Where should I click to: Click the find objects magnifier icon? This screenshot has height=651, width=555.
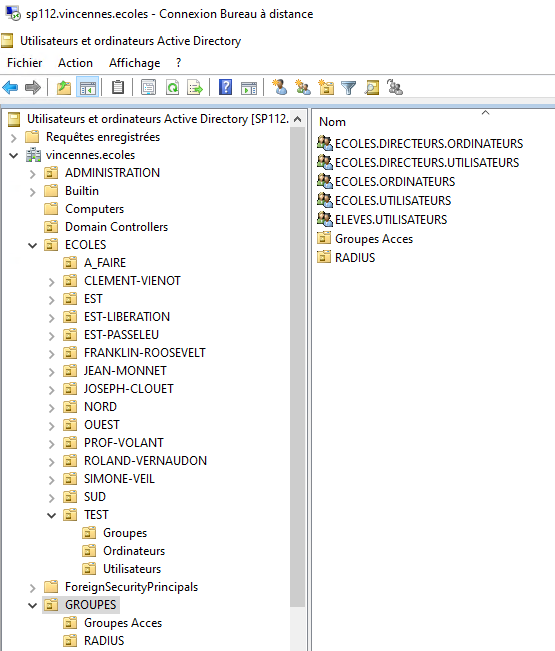tap(372, 87)
